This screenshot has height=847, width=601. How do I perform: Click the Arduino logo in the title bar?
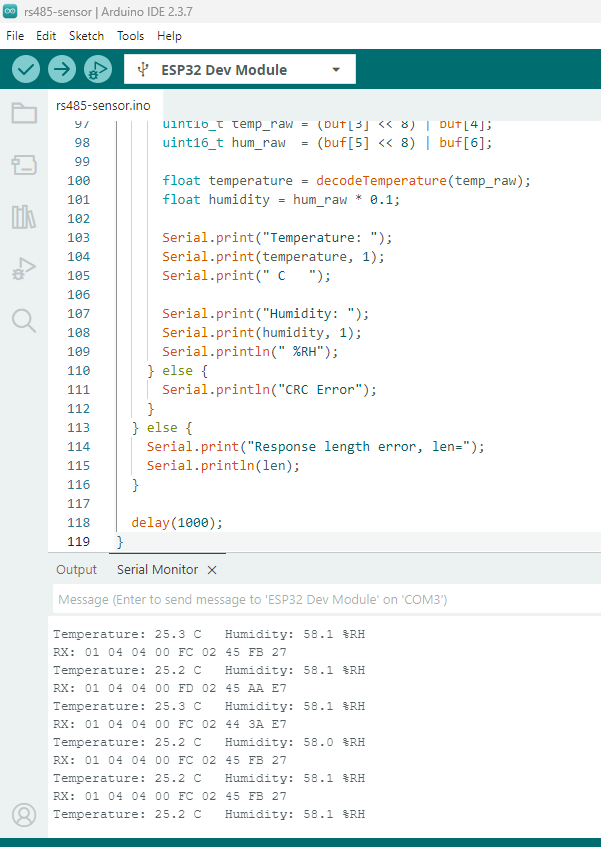[10, 11]
